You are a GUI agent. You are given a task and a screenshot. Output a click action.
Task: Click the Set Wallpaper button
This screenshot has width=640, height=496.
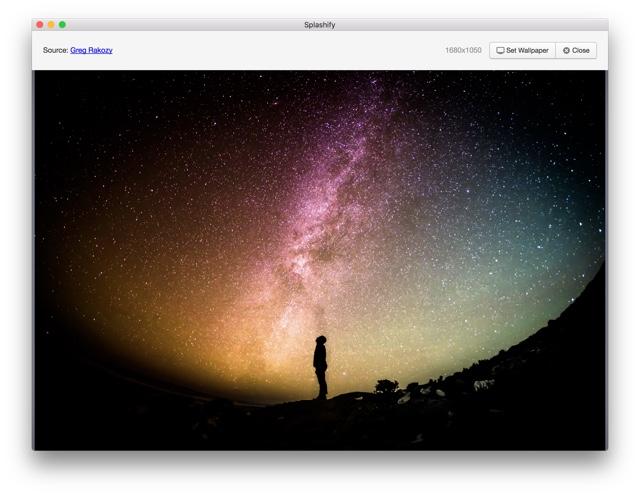[522, 50]
